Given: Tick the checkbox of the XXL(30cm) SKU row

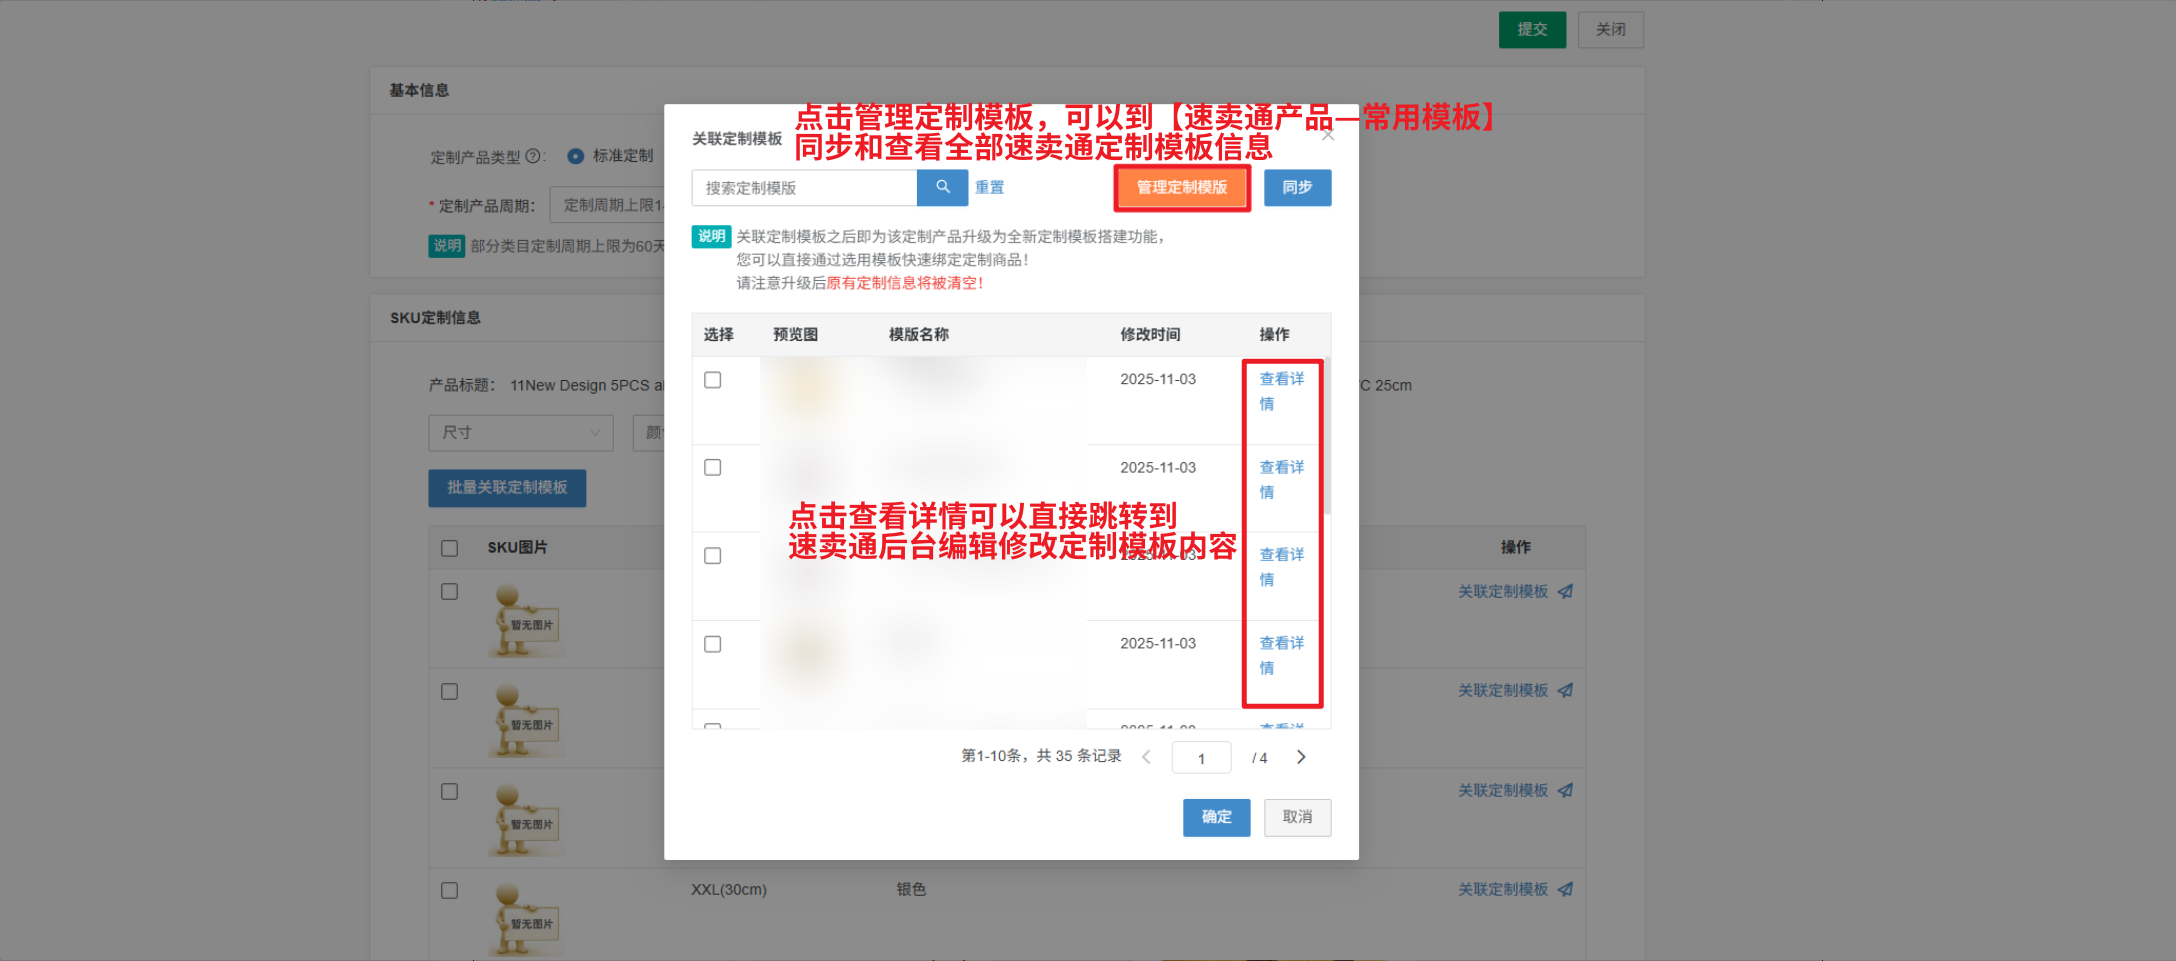Looking at the screenshot, I should tap(449, 890).
